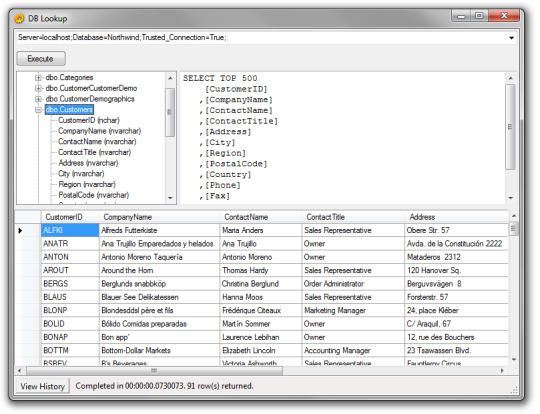This screenshot has height=414, width=540.
Task: Sort by Address column header
Action: coord(456,217)
